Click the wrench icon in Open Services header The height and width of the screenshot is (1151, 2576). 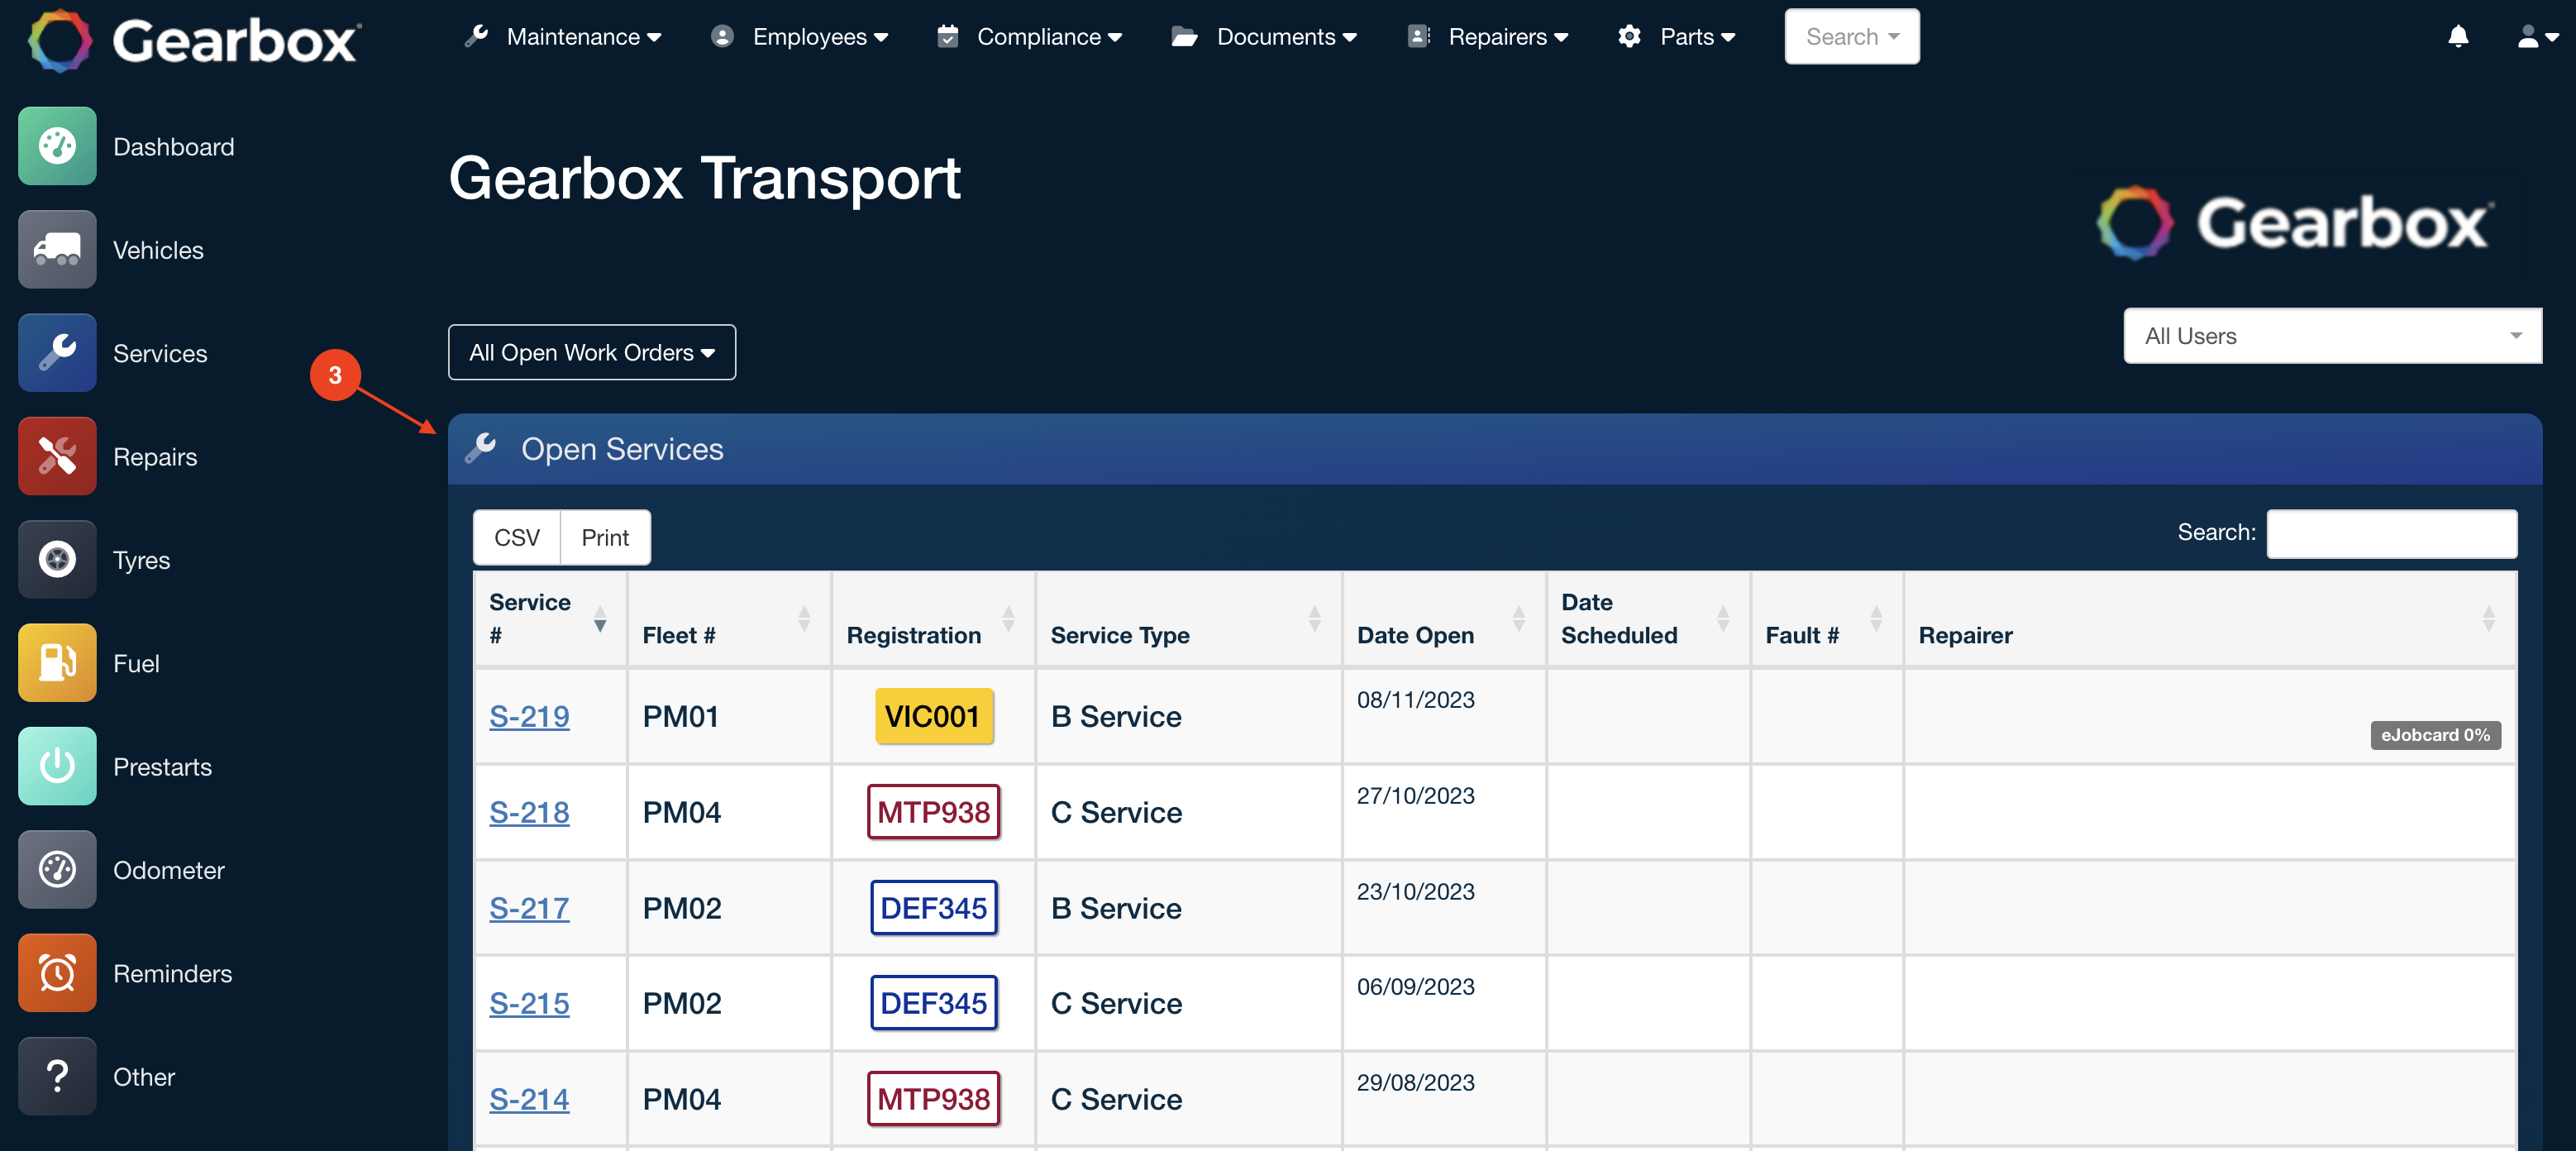[481, 448]
